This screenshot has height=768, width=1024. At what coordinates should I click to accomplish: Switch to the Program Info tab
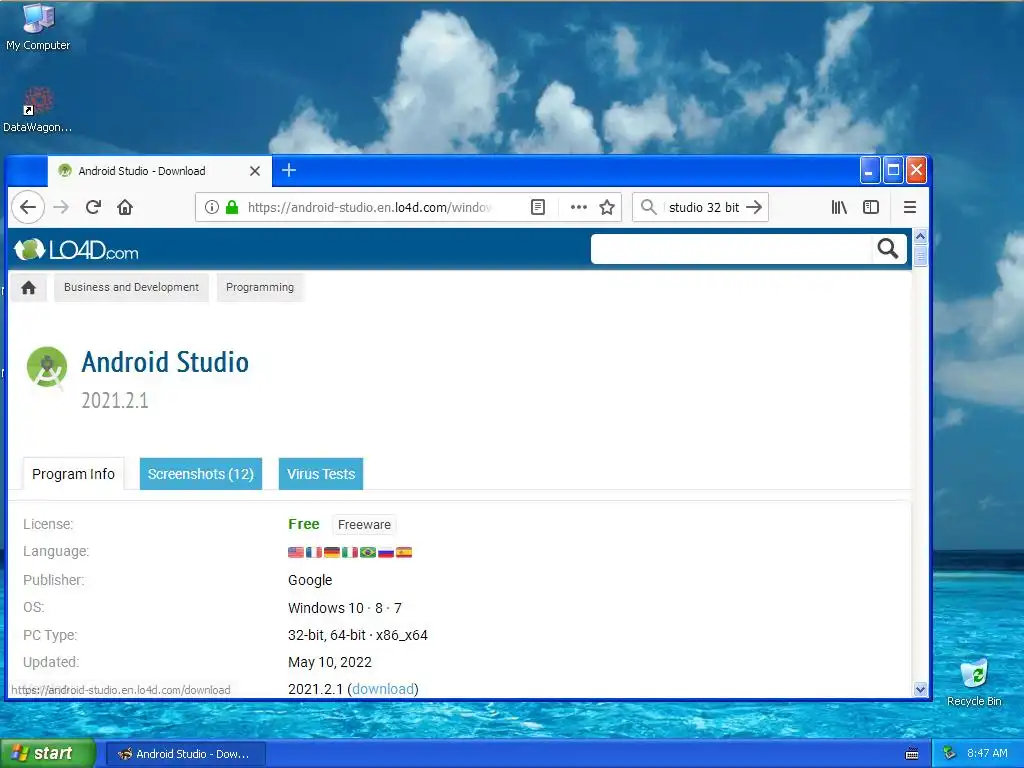point(73,474)
